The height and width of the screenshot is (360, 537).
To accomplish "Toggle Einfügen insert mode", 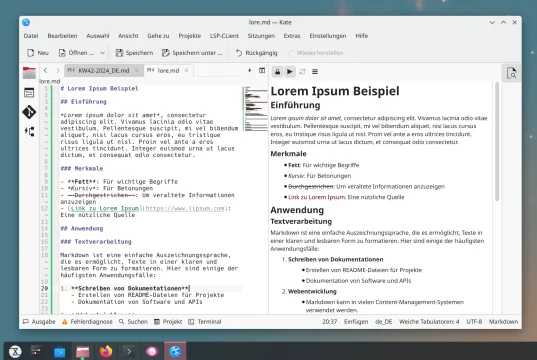I will point(356,322).
